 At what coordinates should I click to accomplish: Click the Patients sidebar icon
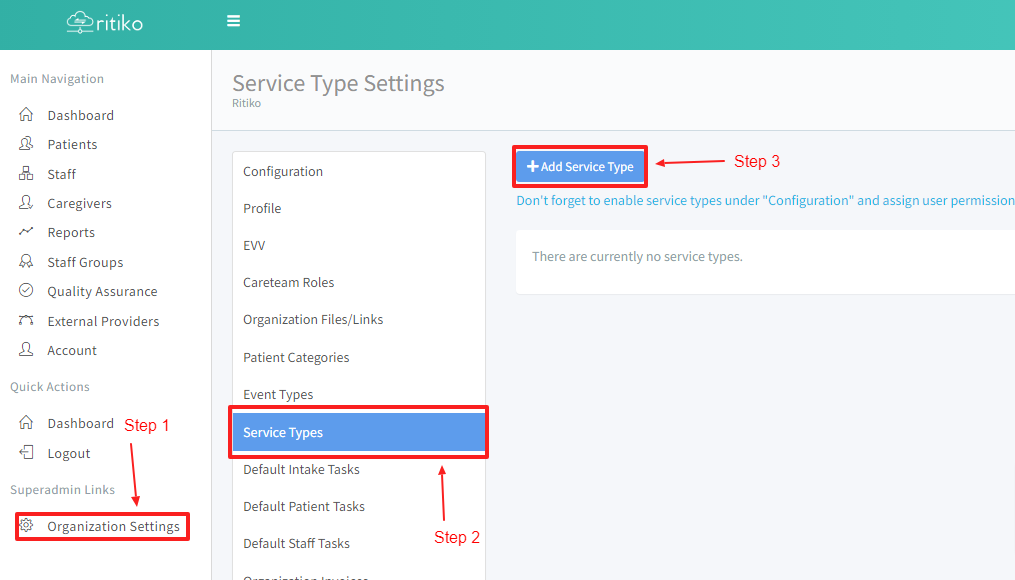pyautogui.click(x=27, y=144)
